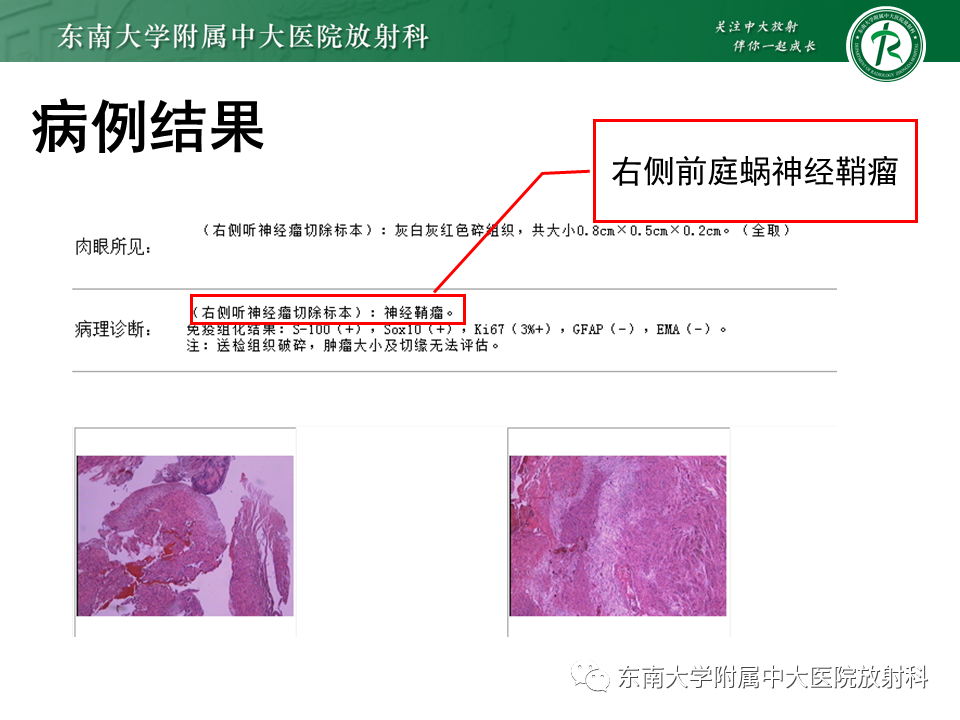960x720 pixels.
Task: Click the slide heading 病例结果
Action: pos(148,127)
